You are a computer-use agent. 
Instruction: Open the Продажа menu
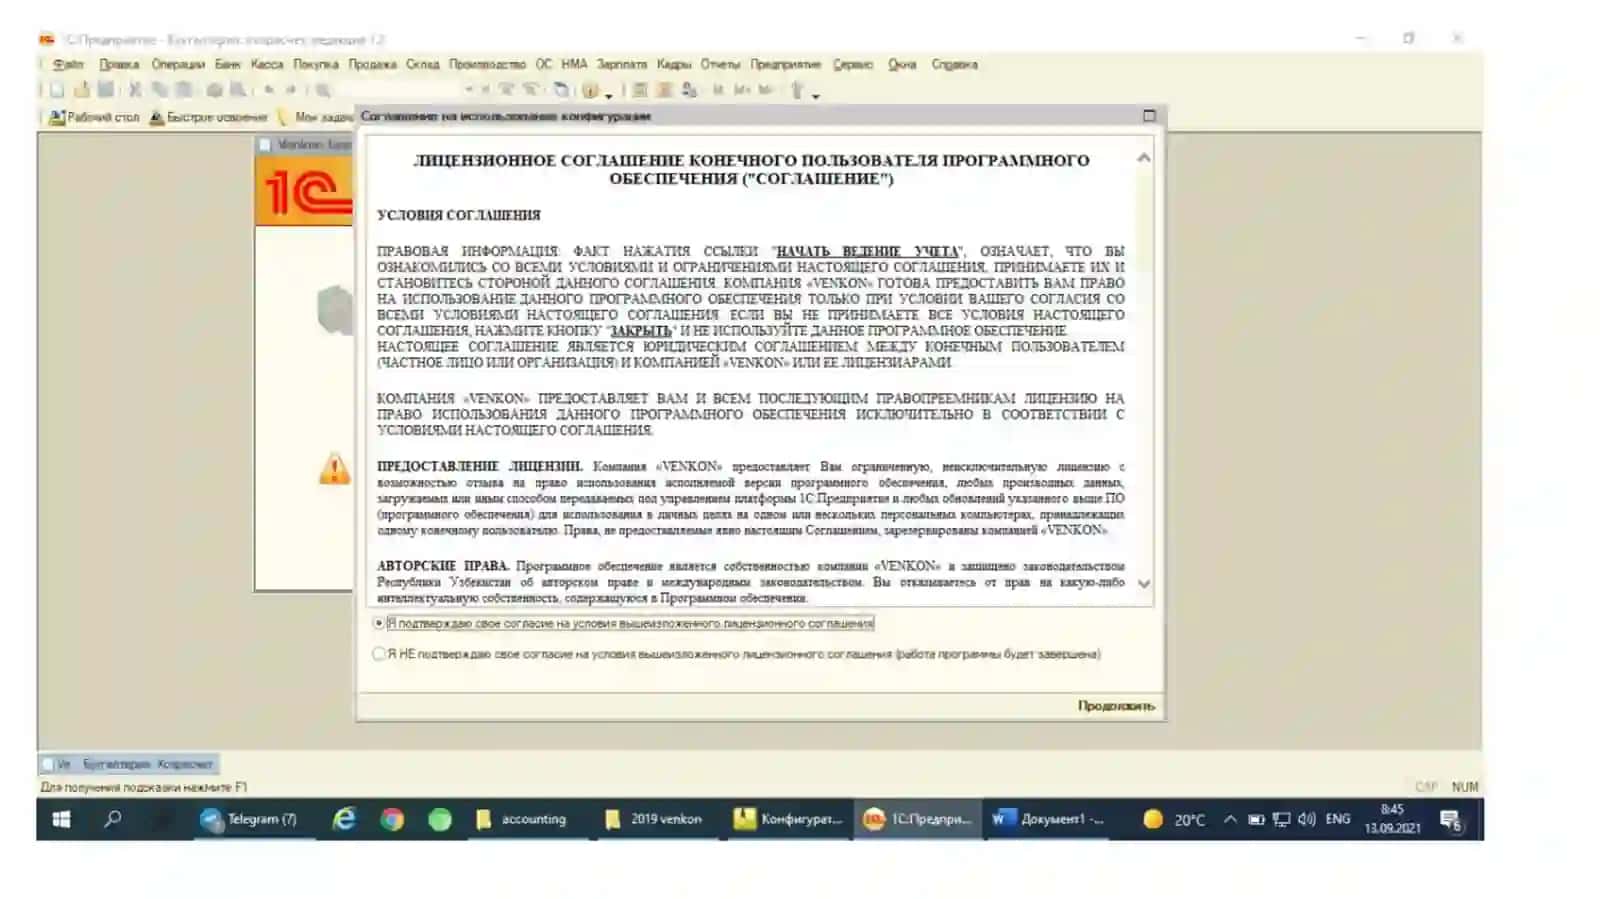(x=373, y=64)
